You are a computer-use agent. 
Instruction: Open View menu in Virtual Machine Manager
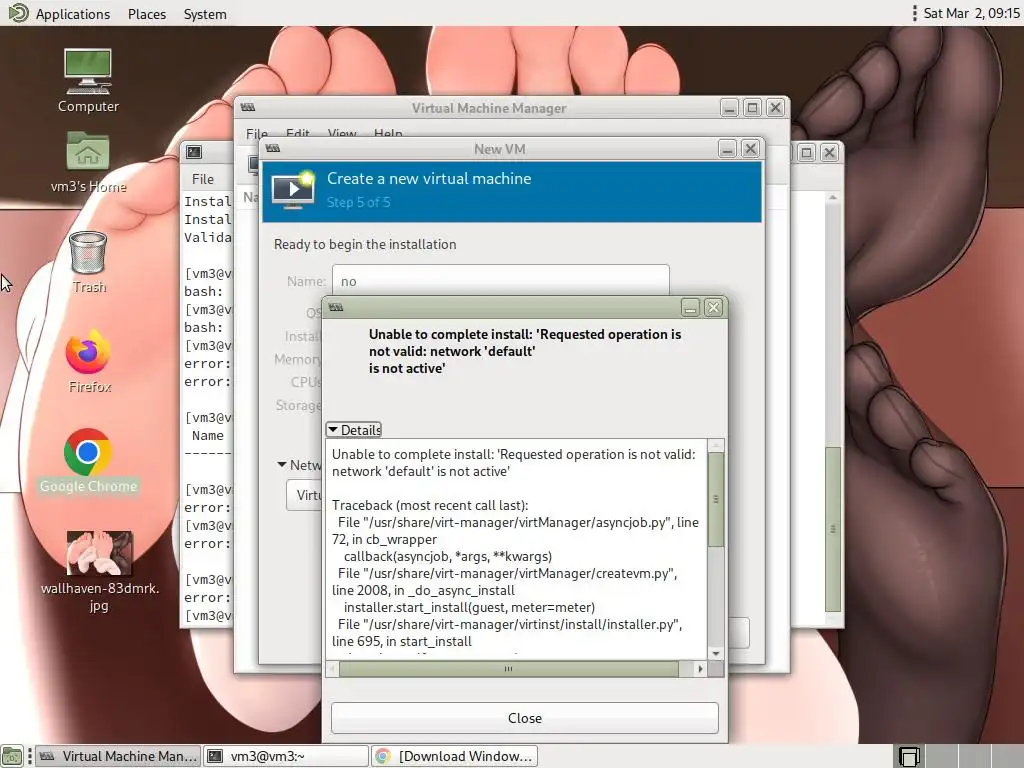[342, 133]
